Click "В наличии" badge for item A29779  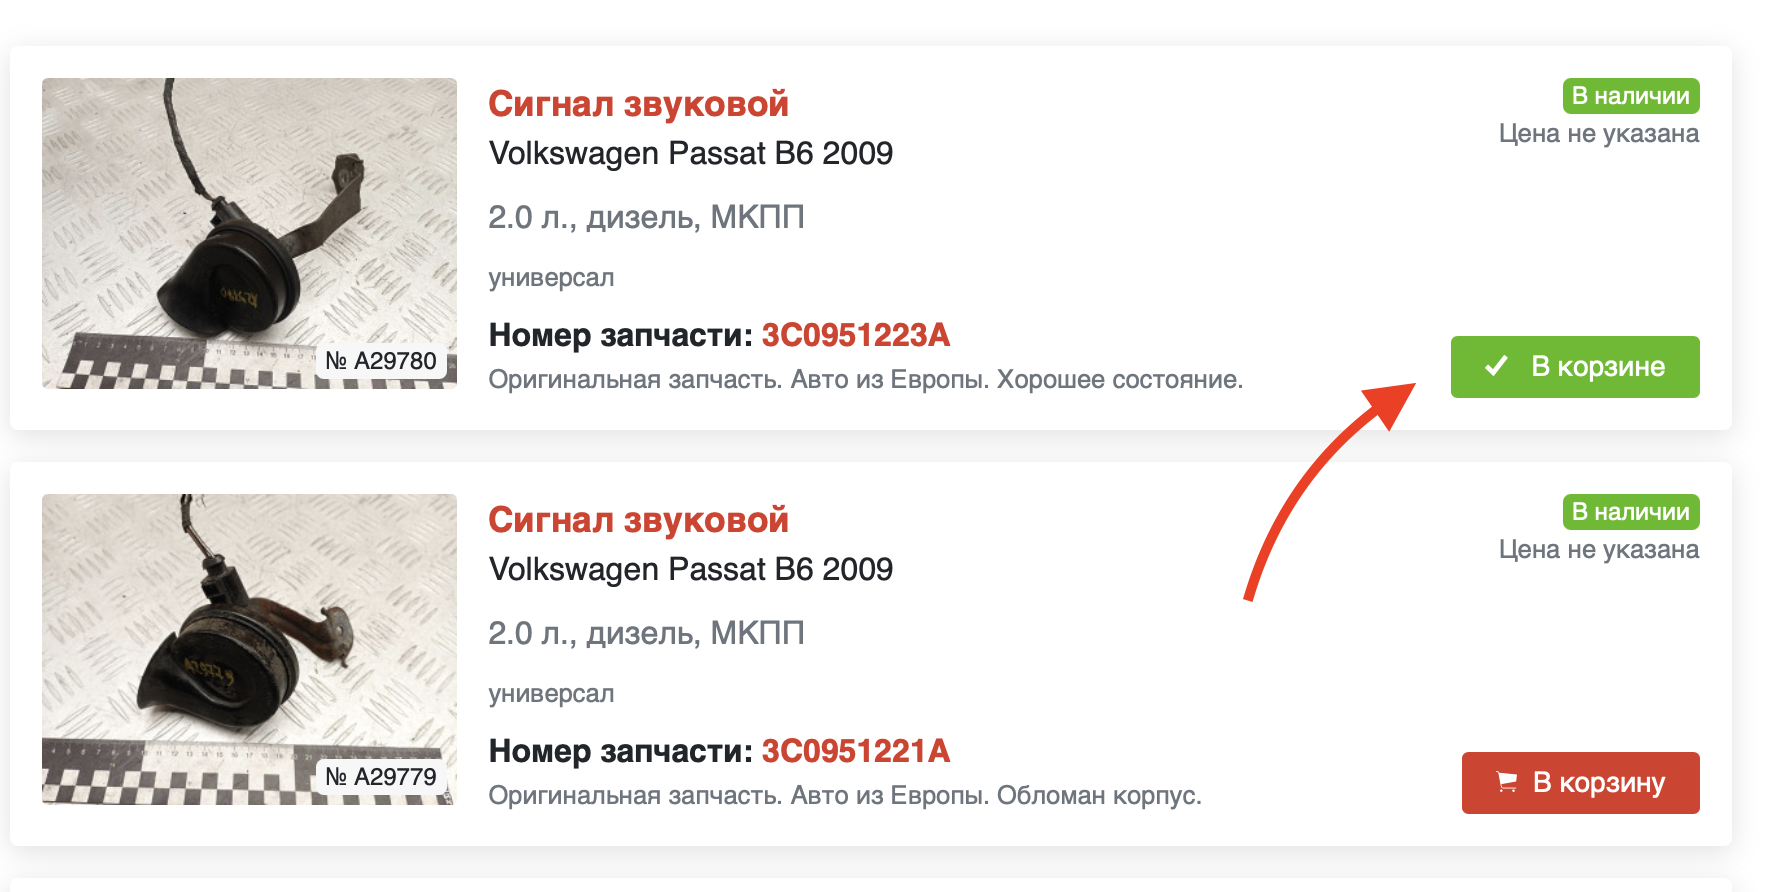tap(1630, 512)
